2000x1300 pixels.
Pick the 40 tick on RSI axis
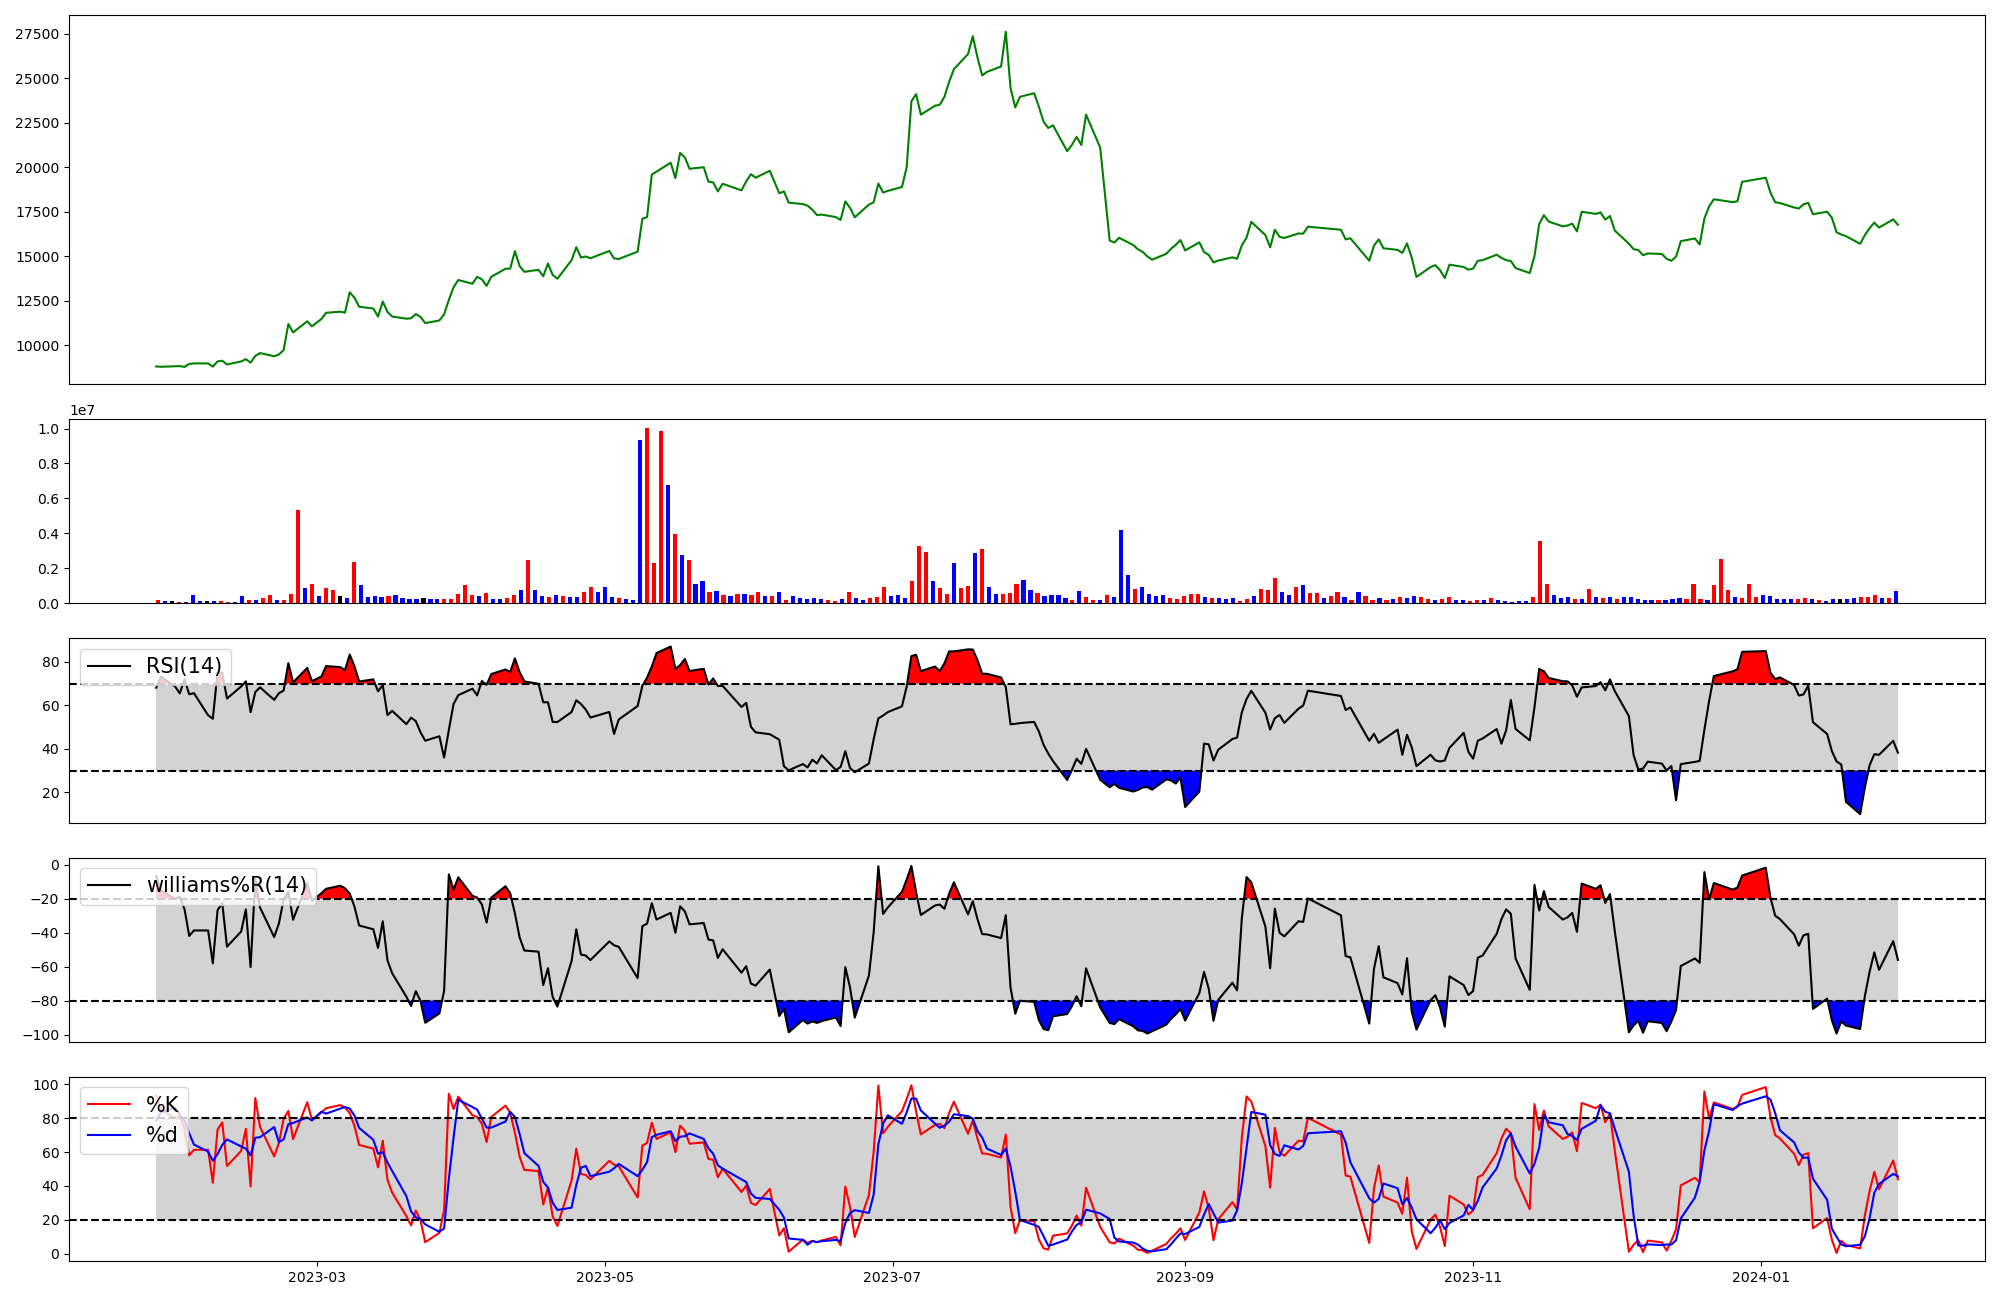point(50,749)
